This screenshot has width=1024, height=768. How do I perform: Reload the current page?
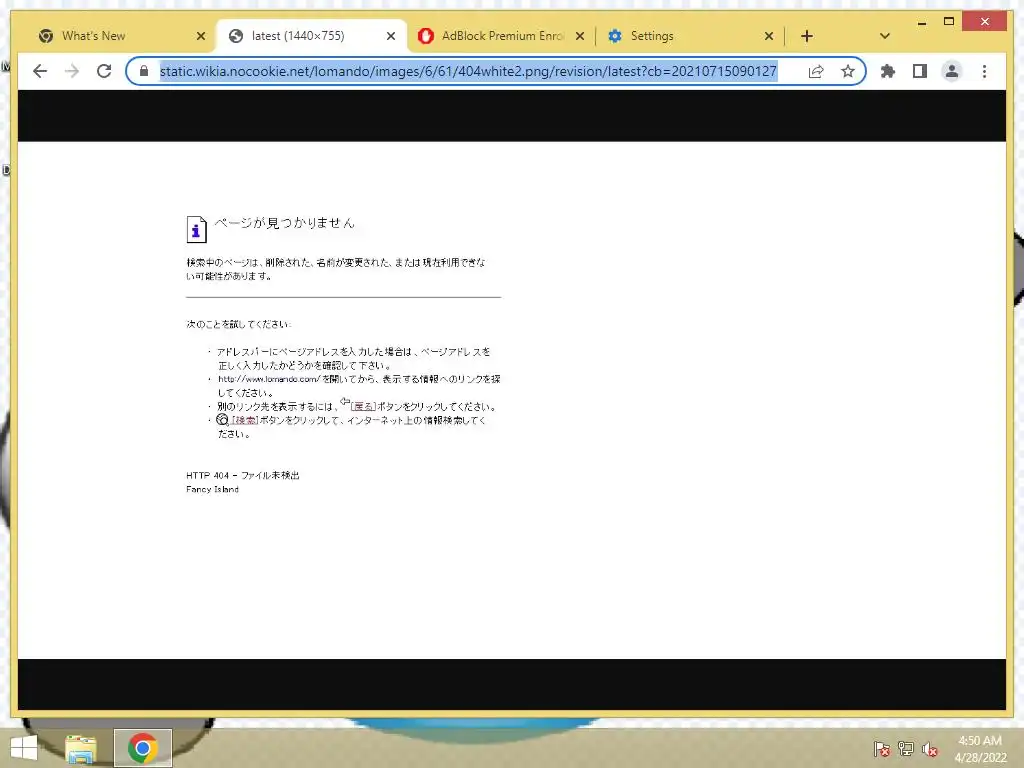click(x=104, y=71)
